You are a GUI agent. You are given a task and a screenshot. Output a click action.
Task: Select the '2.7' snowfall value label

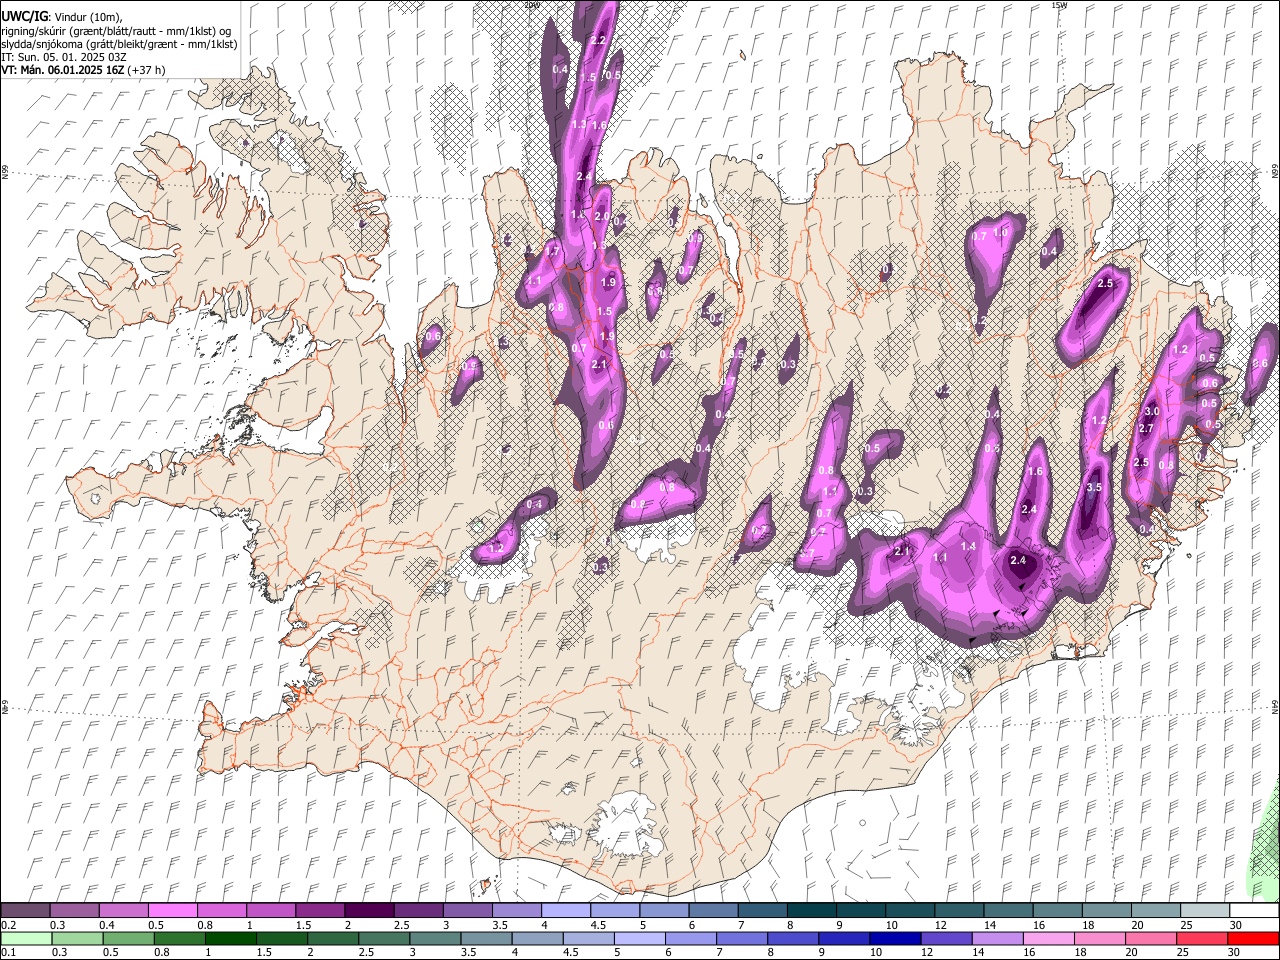1146,428
